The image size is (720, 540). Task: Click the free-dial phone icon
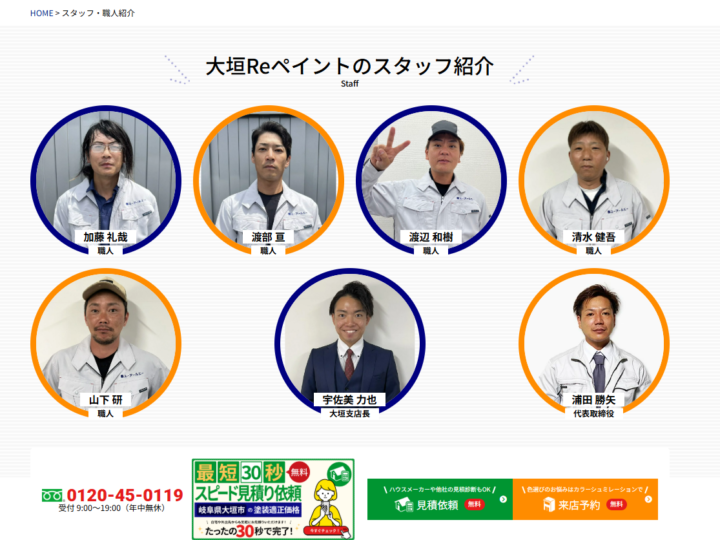coord(52,495)
